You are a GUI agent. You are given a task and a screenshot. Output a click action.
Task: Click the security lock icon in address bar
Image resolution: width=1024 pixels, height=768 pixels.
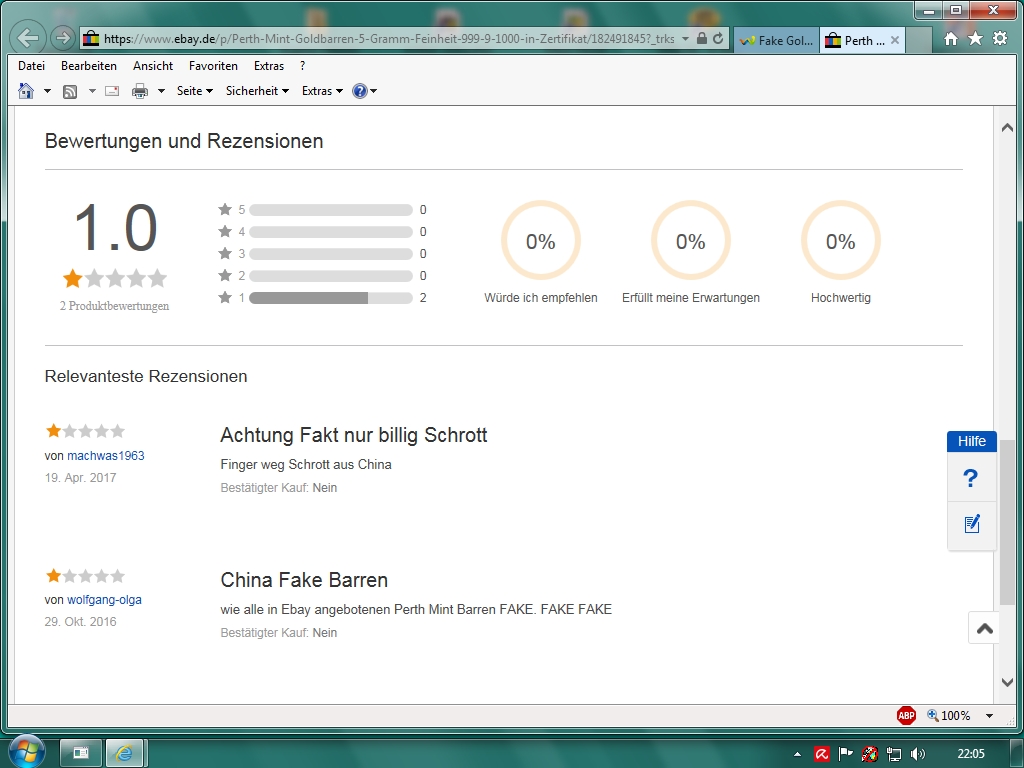pos(701,39)
